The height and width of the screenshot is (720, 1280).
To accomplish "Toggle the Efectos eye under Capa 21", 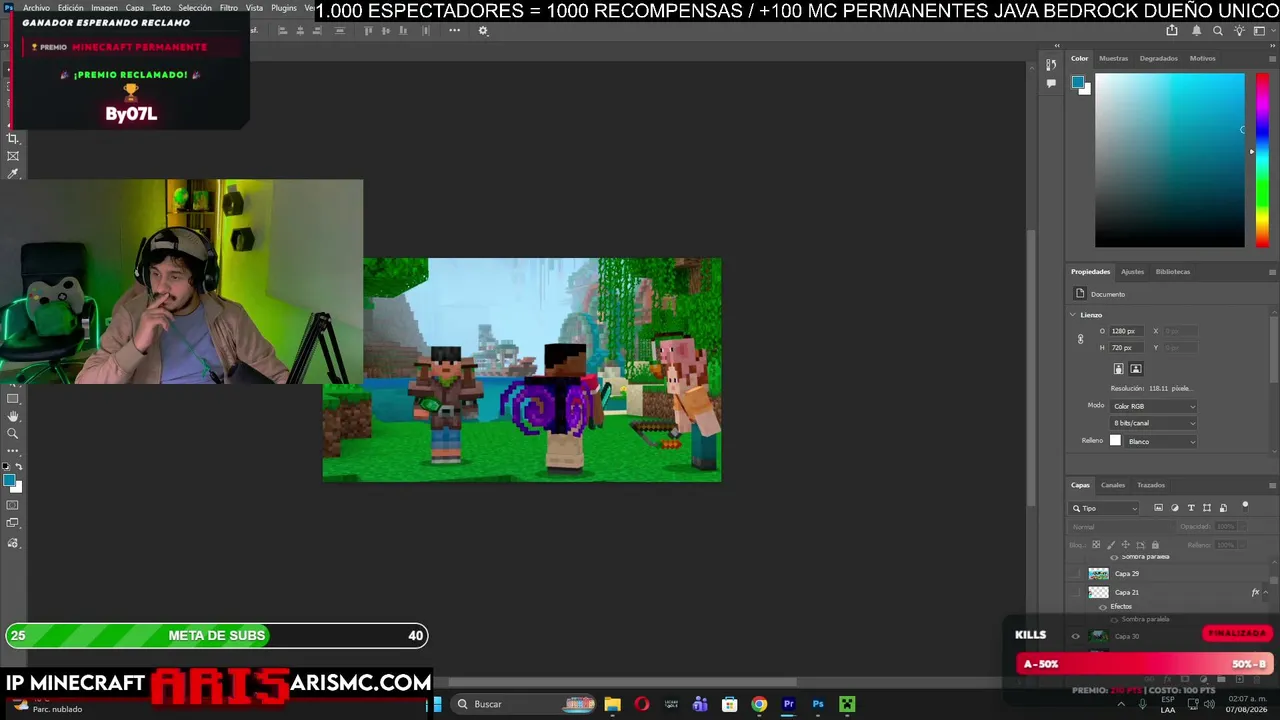I will coord(1103,607).
